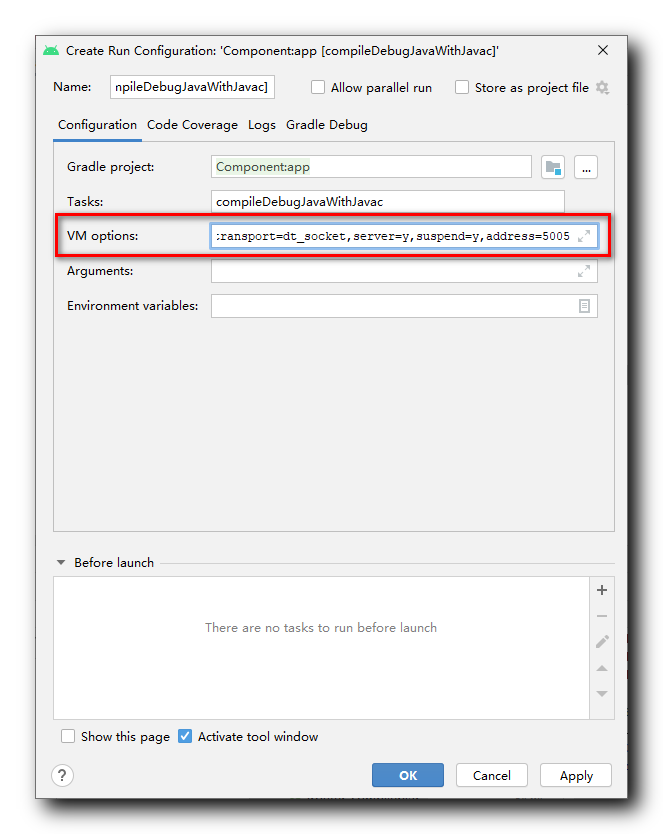Viewport: 663px width, 834px height.
Task: Select a registered Gradle project via folder icon
Action: click(x=553, y=168)
